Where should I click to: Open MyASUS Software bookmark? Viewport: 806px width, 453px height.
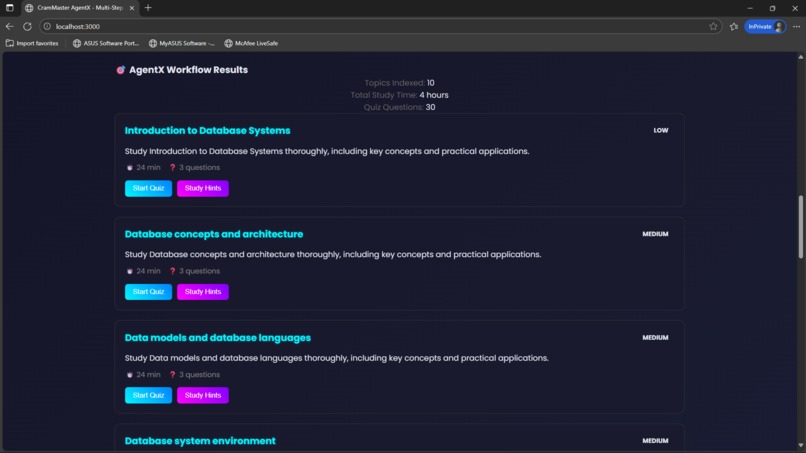coord(182,43)
